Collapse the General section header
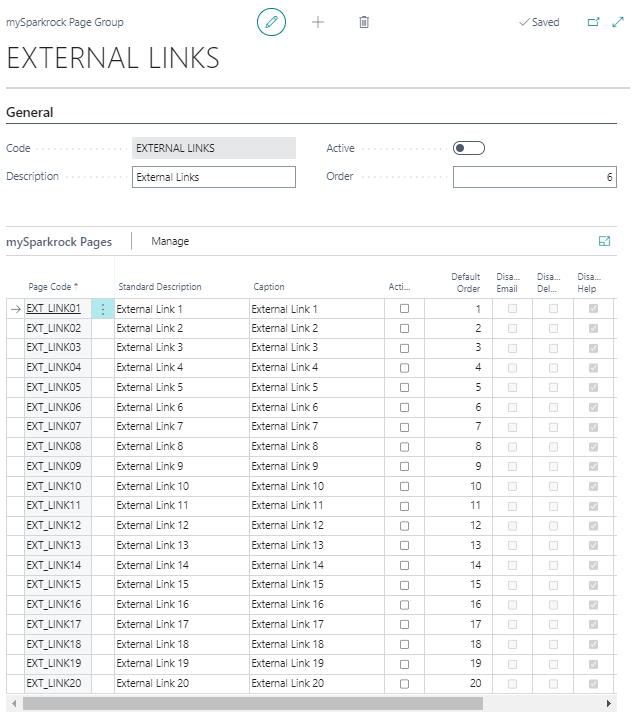637x718 pixels. [30, 113]
